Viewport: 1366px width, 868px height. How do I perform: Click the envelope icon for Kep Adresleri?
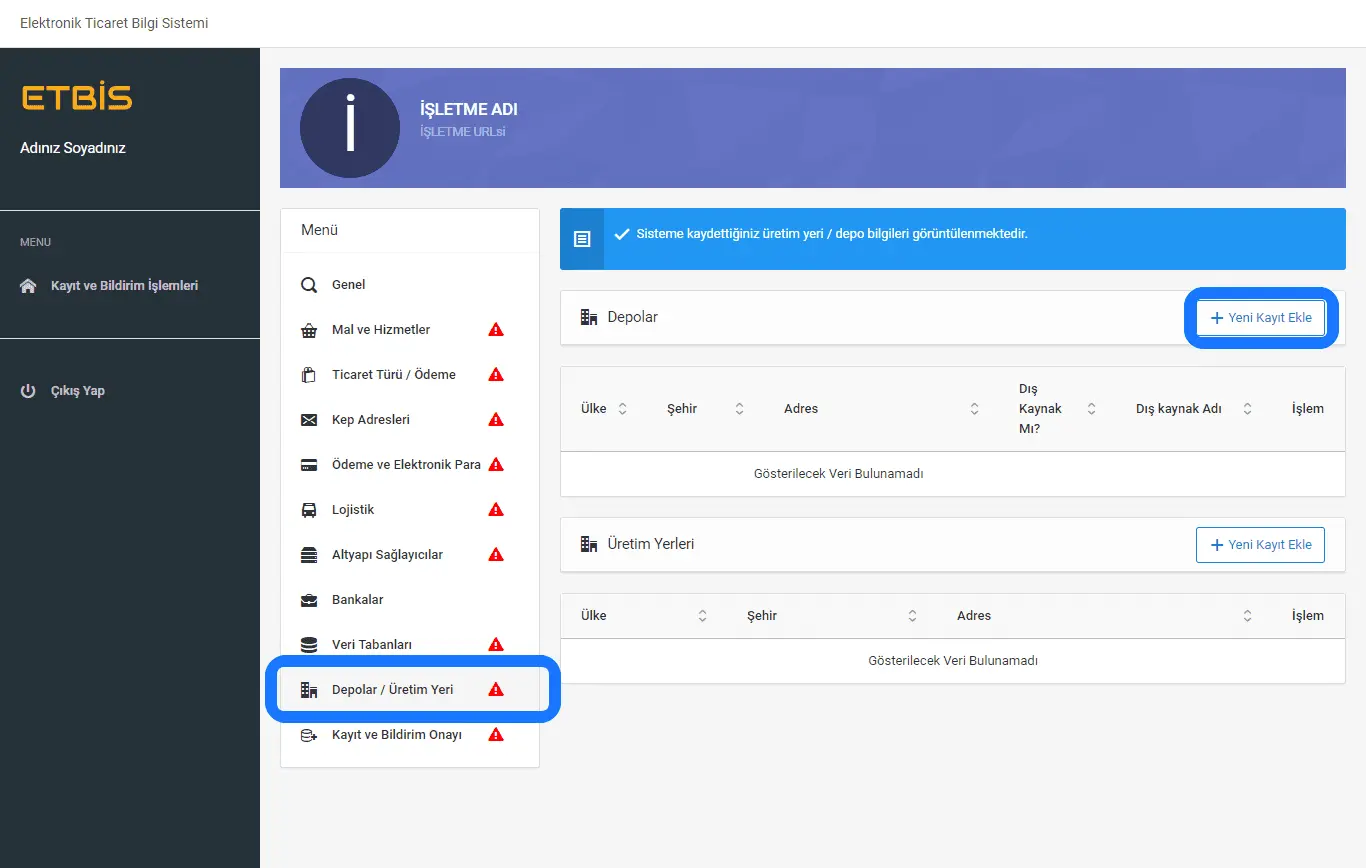[x=309, y=420]
